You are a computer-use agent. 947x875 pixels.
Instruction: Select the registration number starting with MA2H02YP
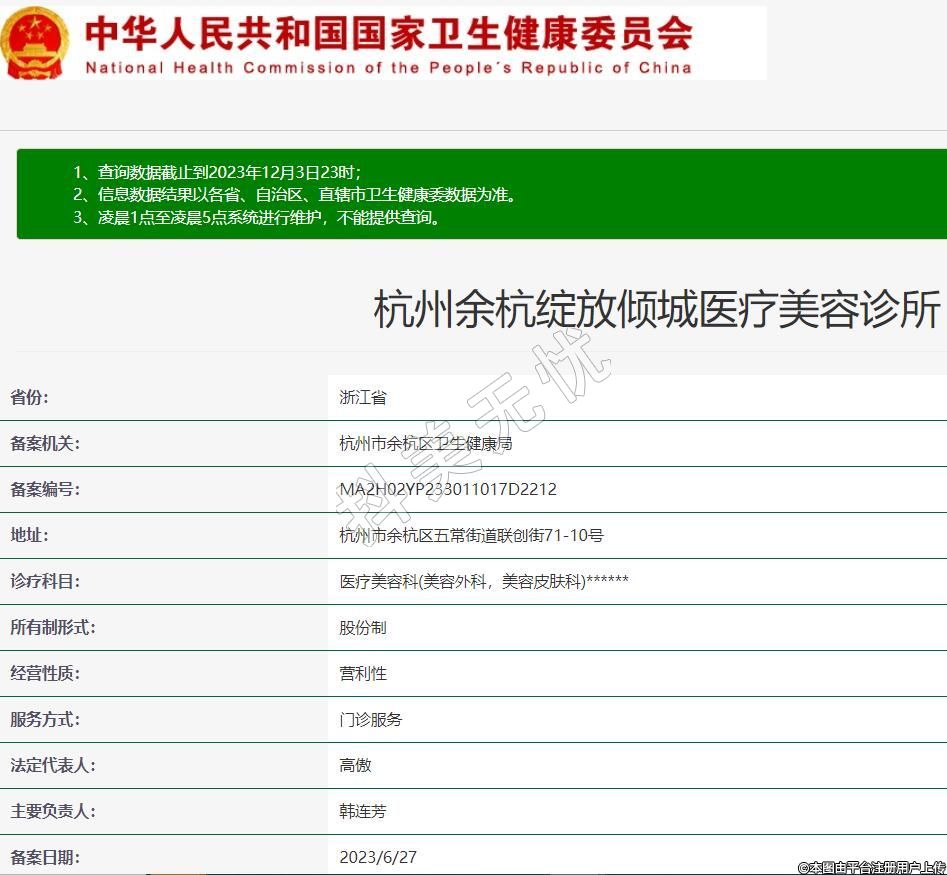447,489
